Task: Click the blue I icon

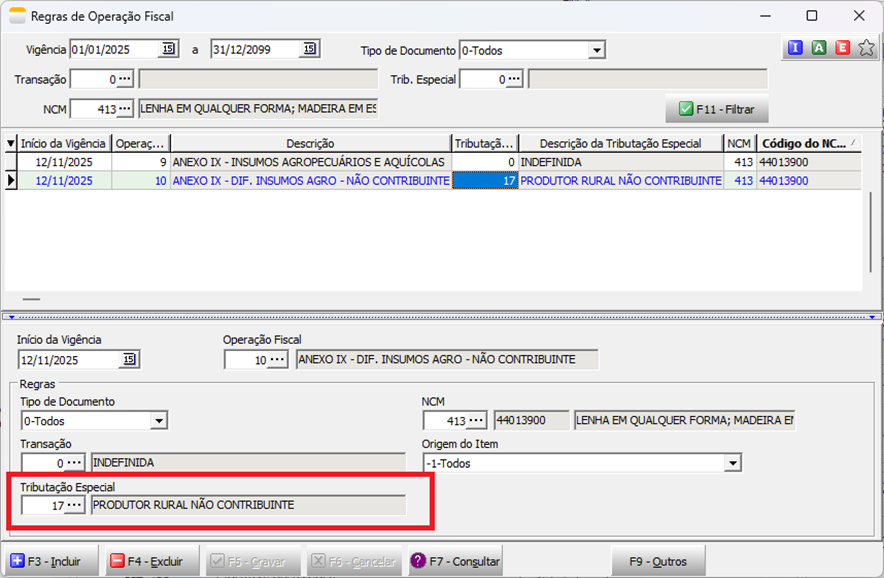Action: pyautogui.click(x=795, y=48)
